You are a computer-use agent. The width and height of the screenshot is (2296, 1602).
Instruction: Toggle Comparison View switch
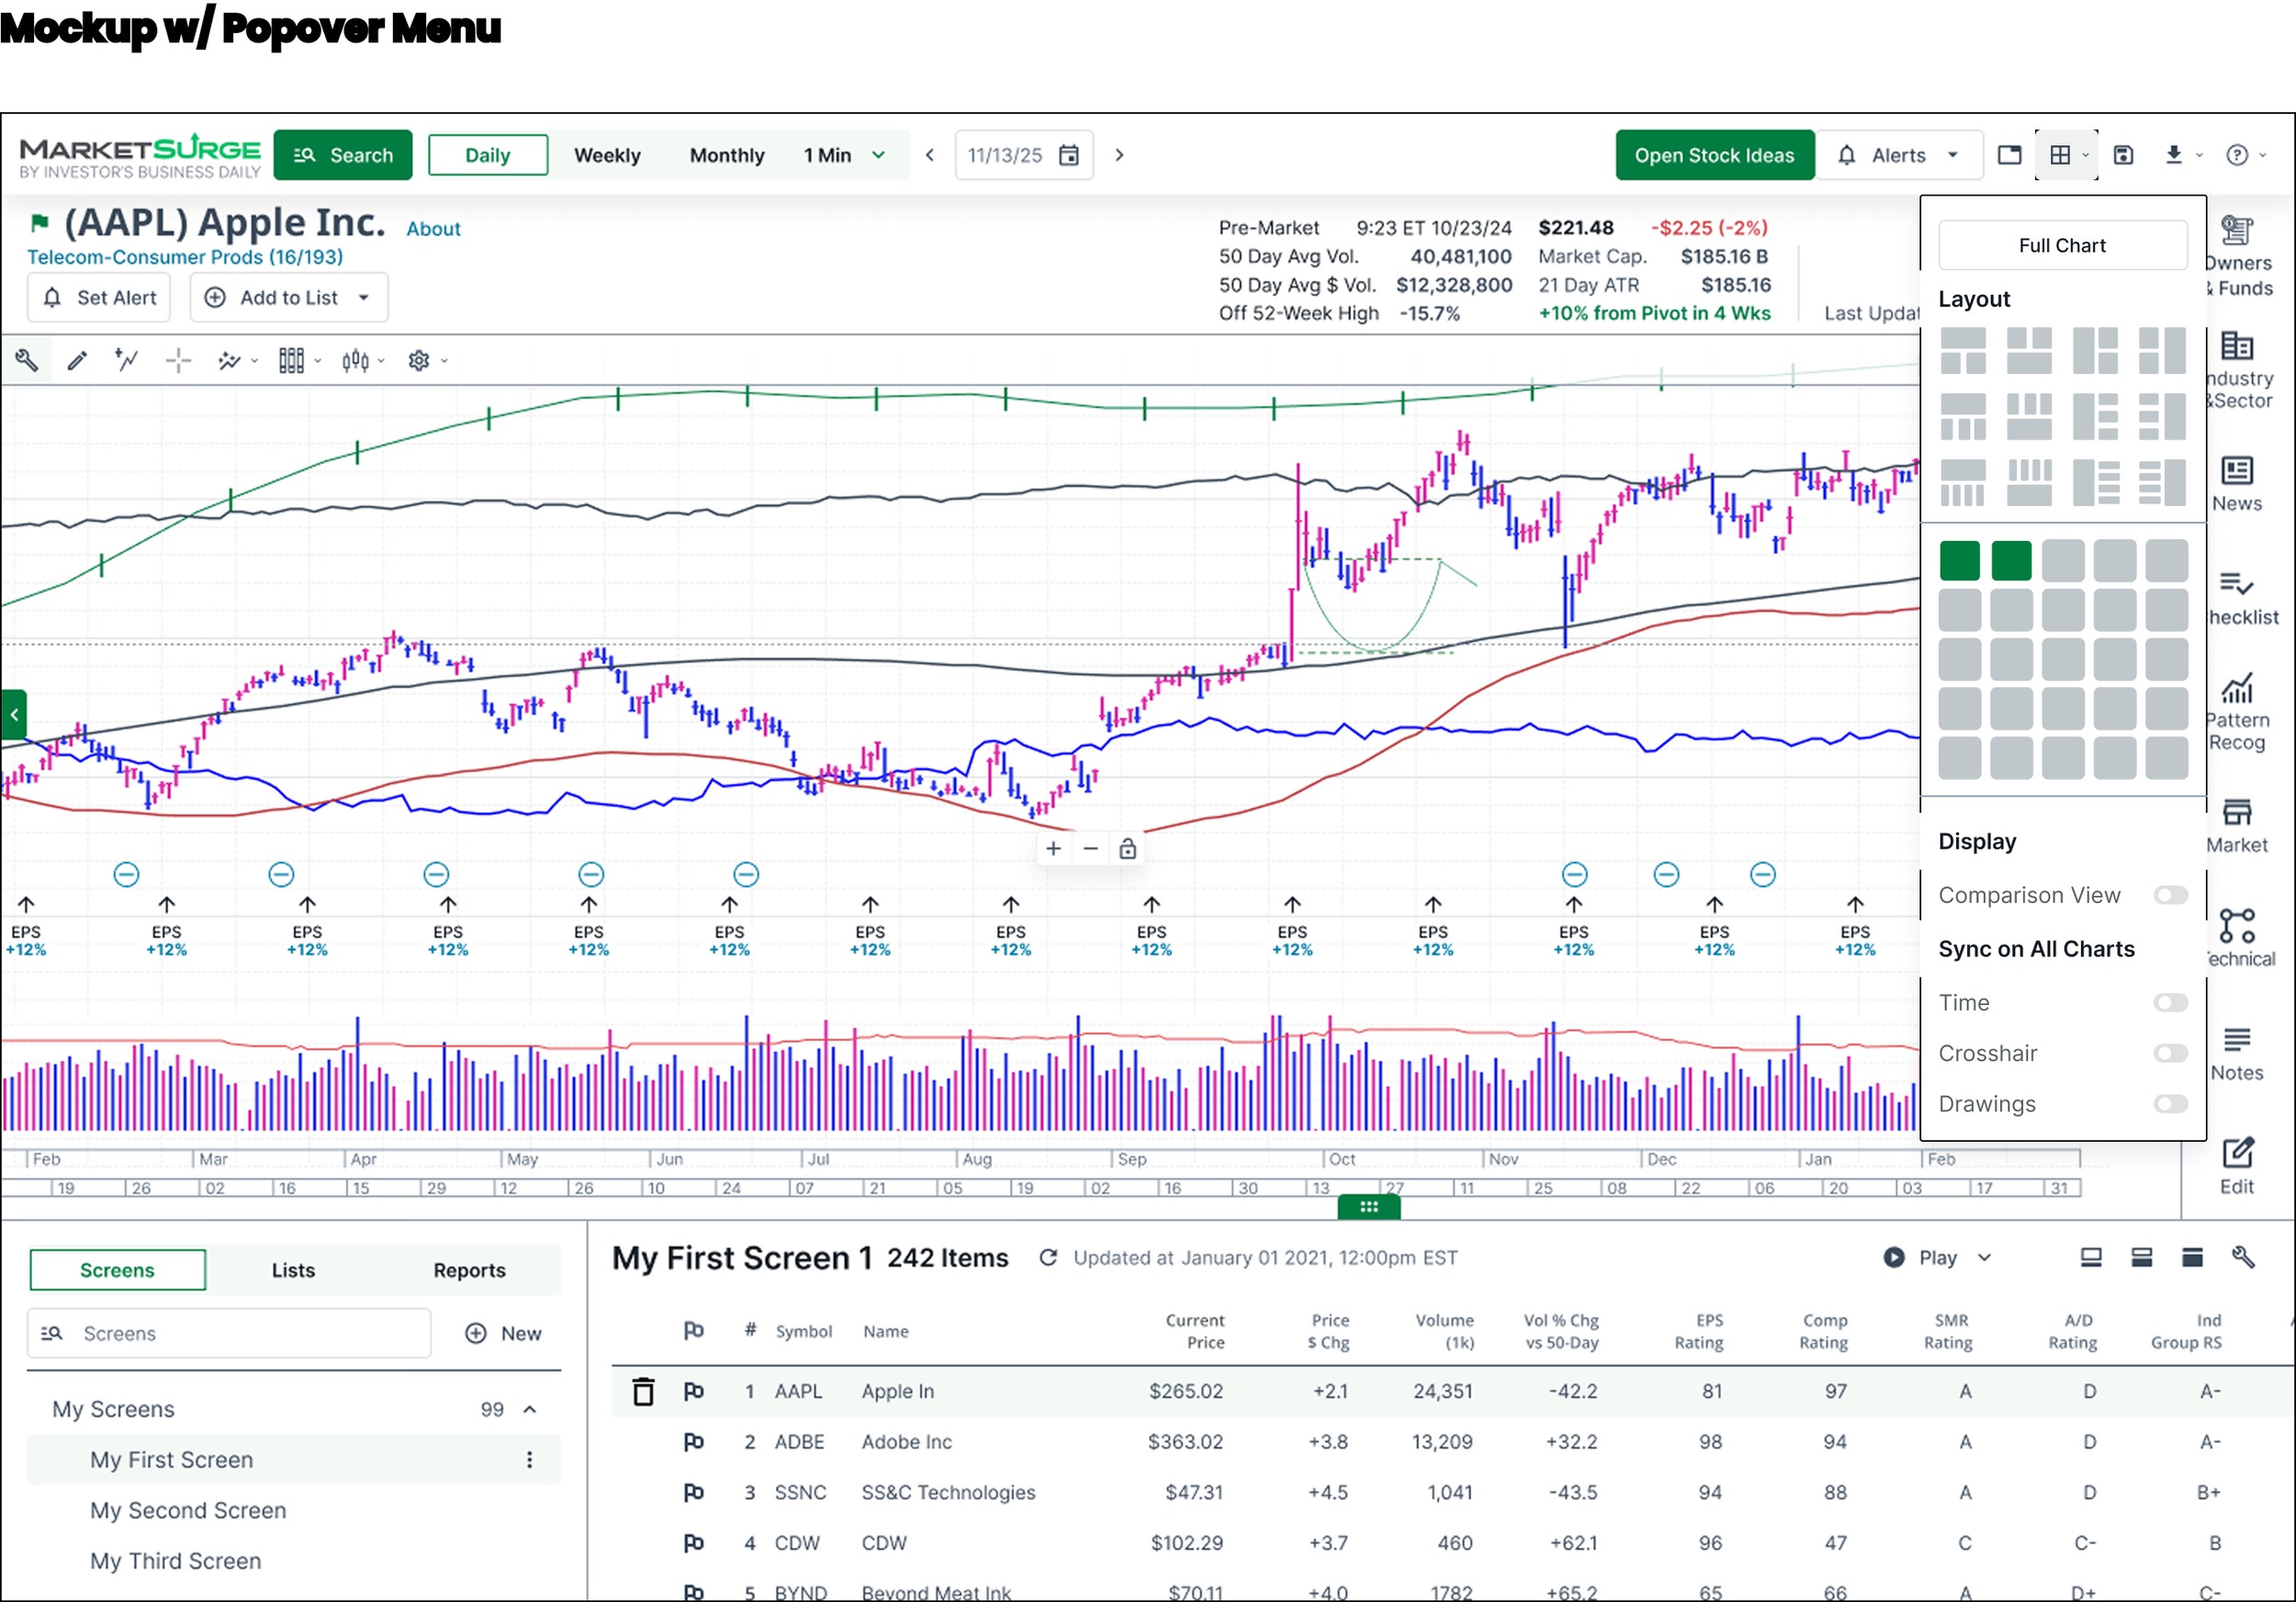(x=2170, y=895)
